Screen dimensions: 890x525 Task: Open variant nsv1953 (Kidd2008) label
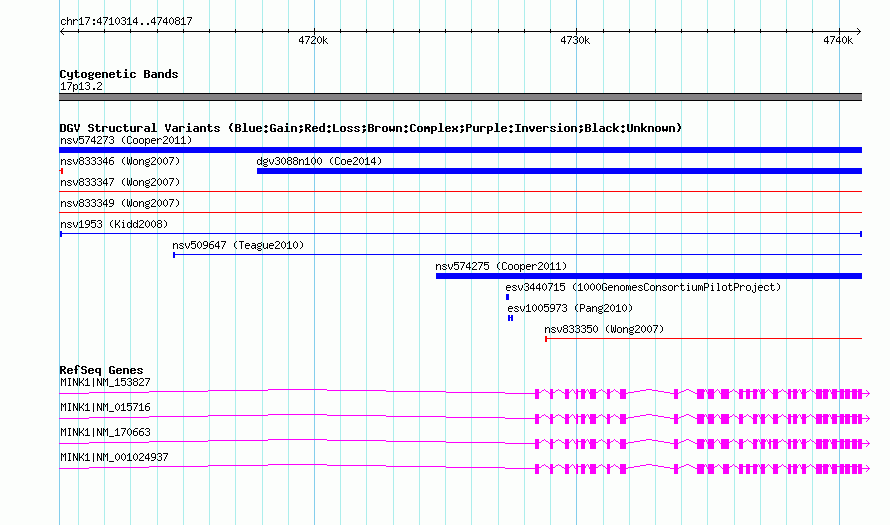pos(114,224)
